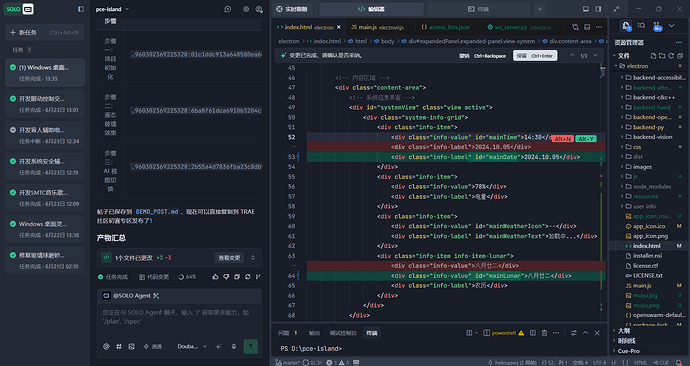
Task: Open task 开发SMTC音乐歌... in task list
Action: point(45,198)
